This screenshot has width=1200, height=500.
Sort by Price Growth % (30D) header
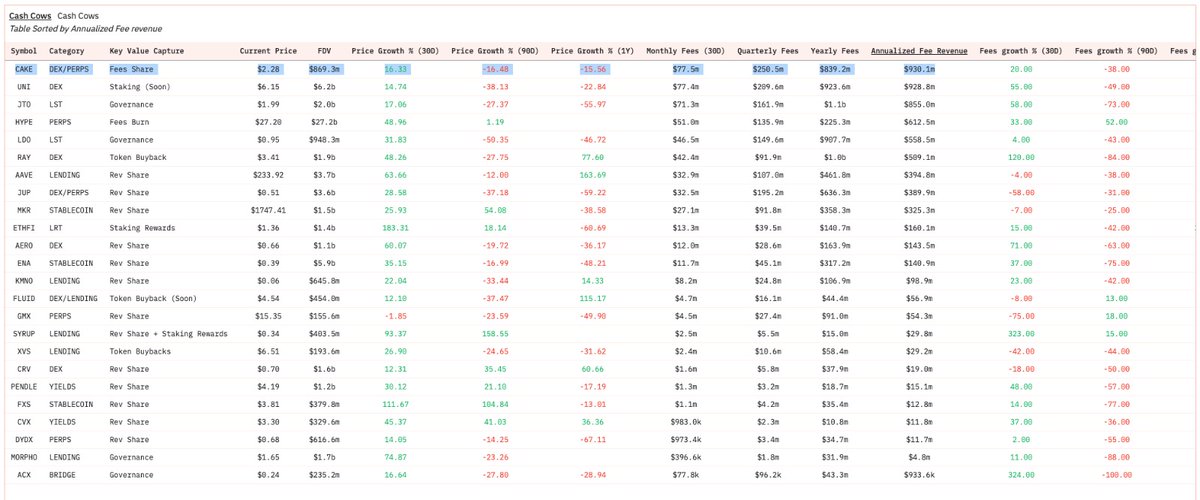[x=394, y=51]
